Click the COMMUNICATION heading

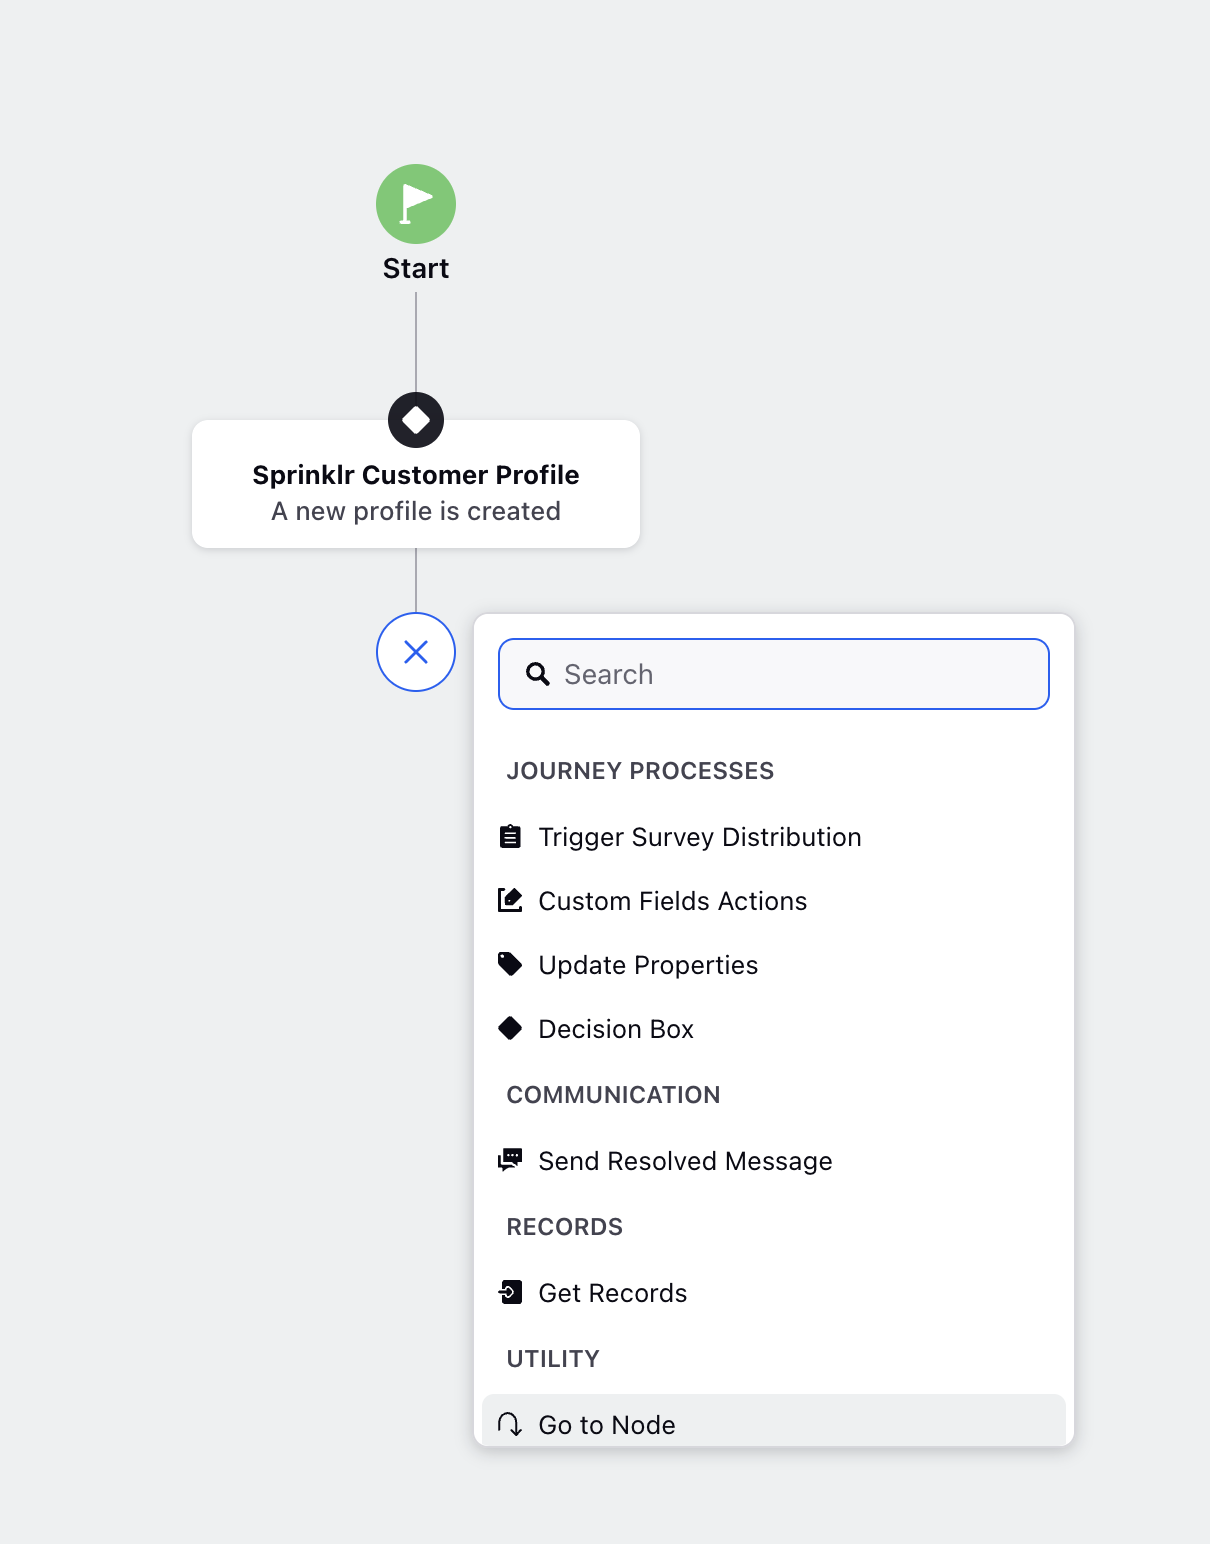[613, 1095]
